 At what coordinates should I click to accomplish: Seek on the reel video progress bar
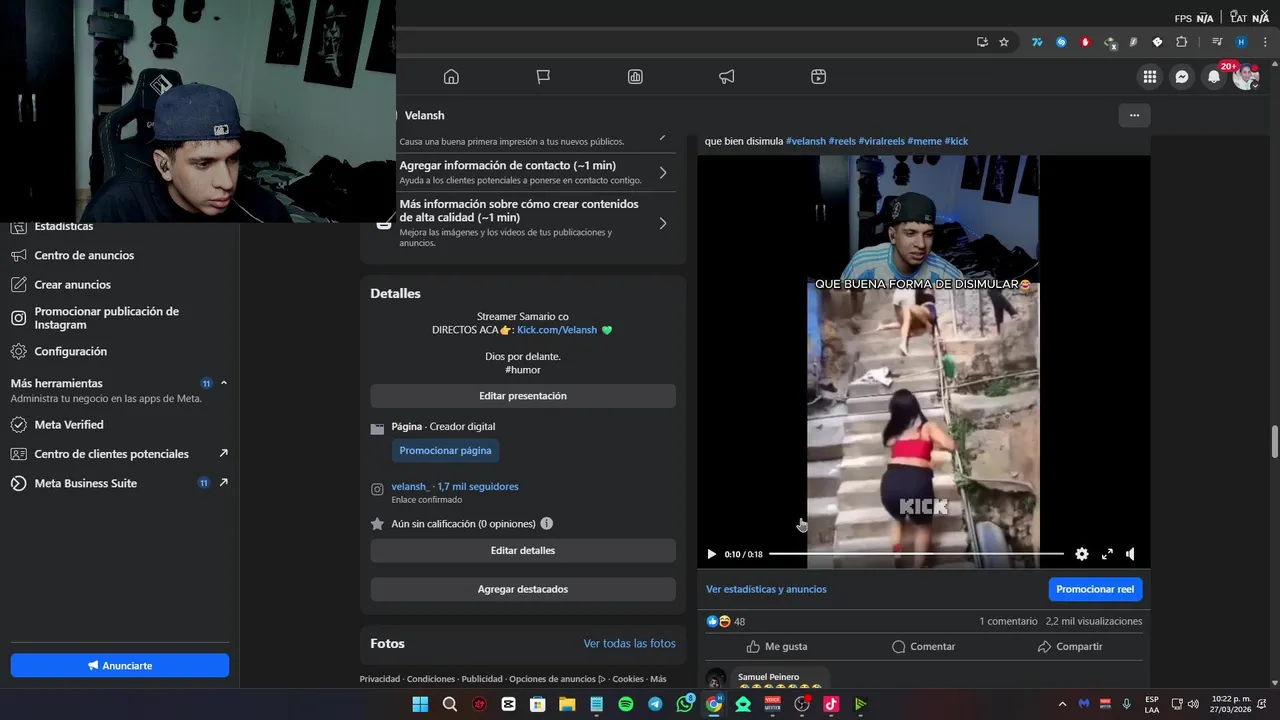(x=916, y=553)
